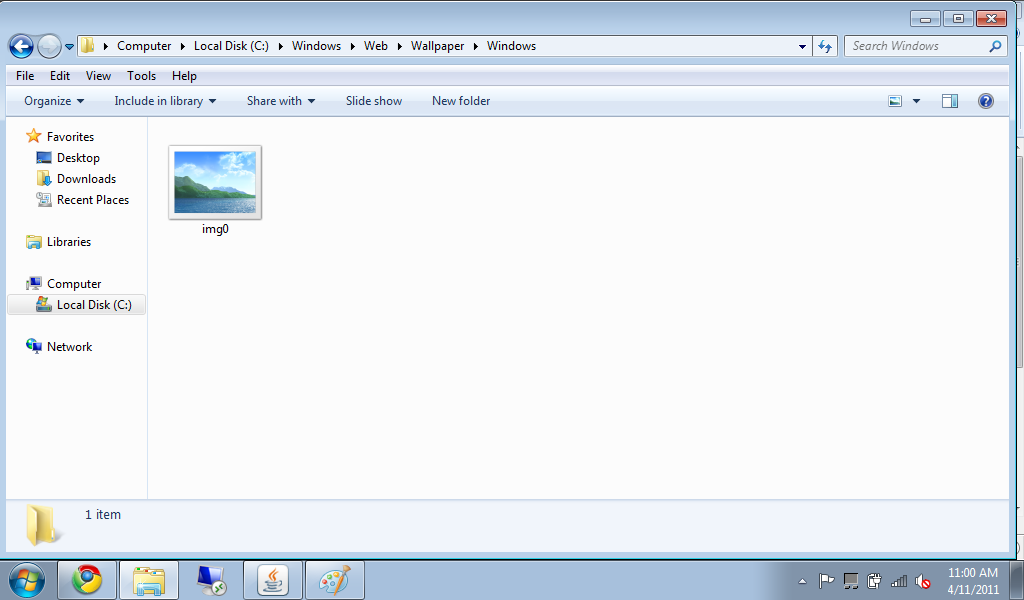Start the Slide show
The width and height of the screenshot is (1024, 600).
tap(374, 101)
